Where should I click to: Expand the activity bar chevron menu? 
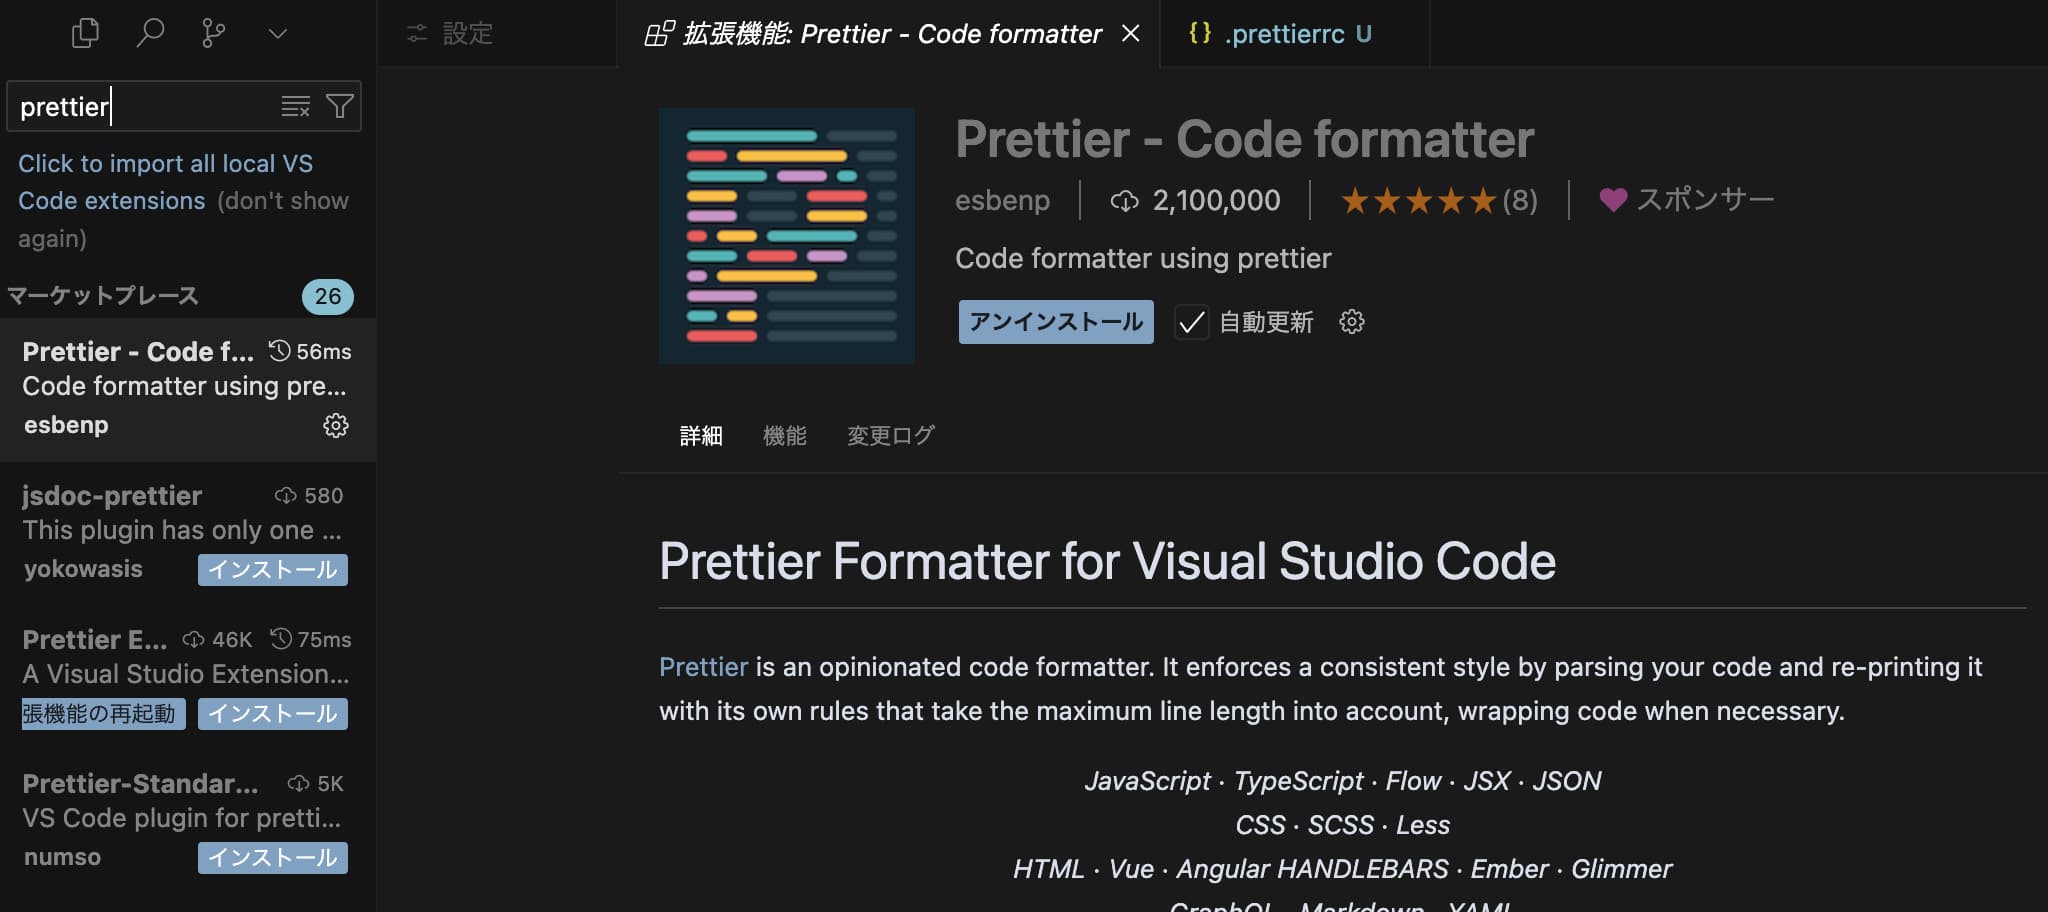[x=278, y=34]
